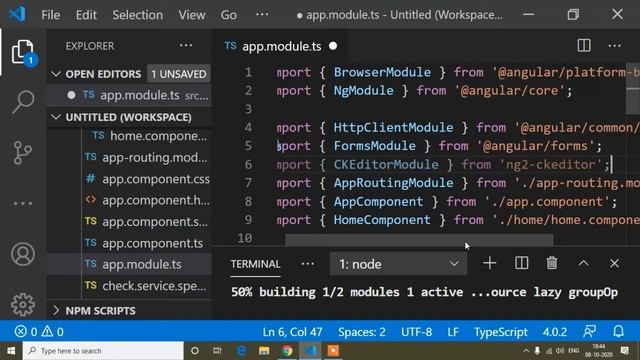Open app.component.html in explorer
The image size is (640, 360).
tap(147, 200)
